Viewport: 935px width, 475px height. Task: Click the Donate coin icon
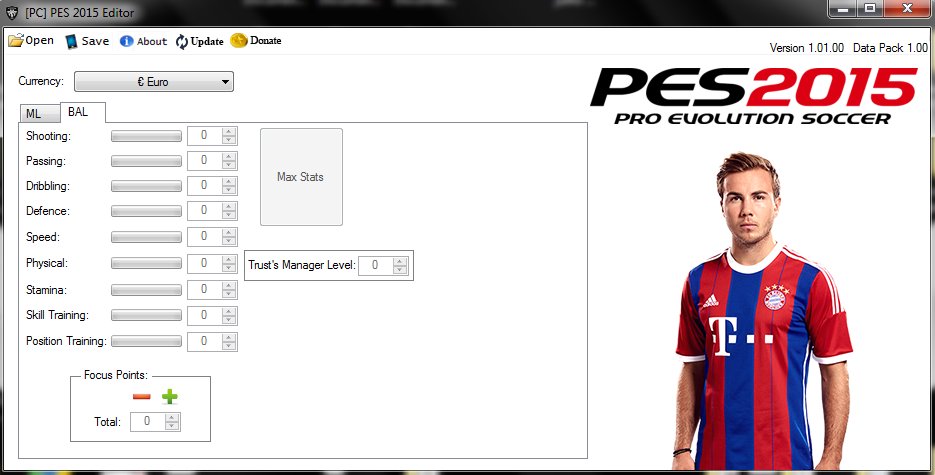239,41
